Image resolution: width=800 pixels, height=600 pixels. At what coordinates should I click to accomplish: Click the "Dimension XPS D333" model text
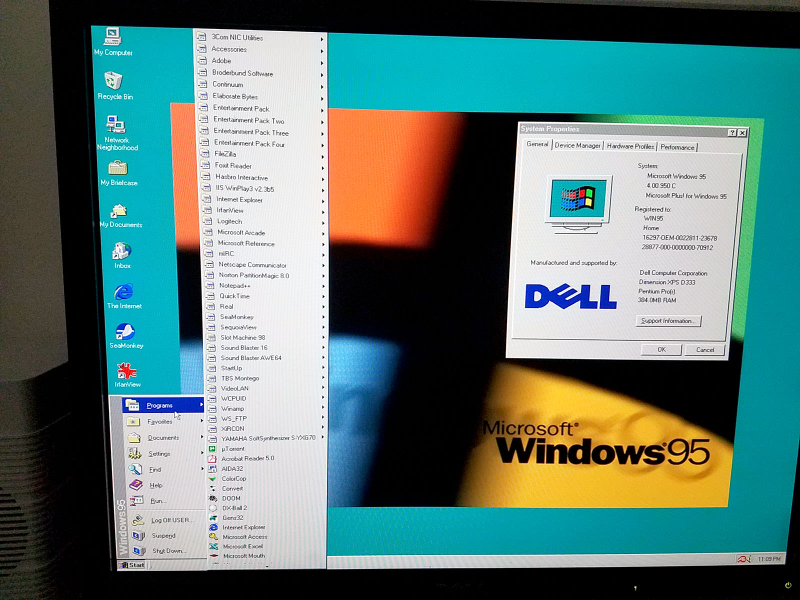coord(667,282)
